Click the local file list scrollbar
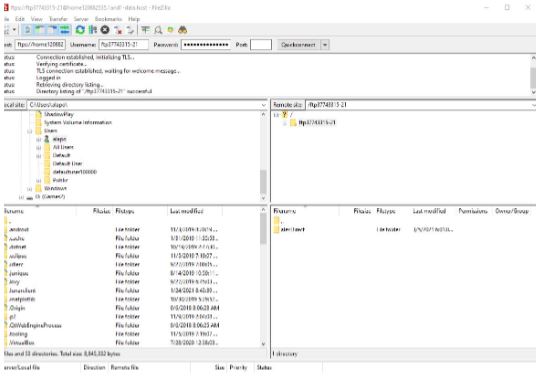This screenshot has width=544, height=379. click(263, 277)
